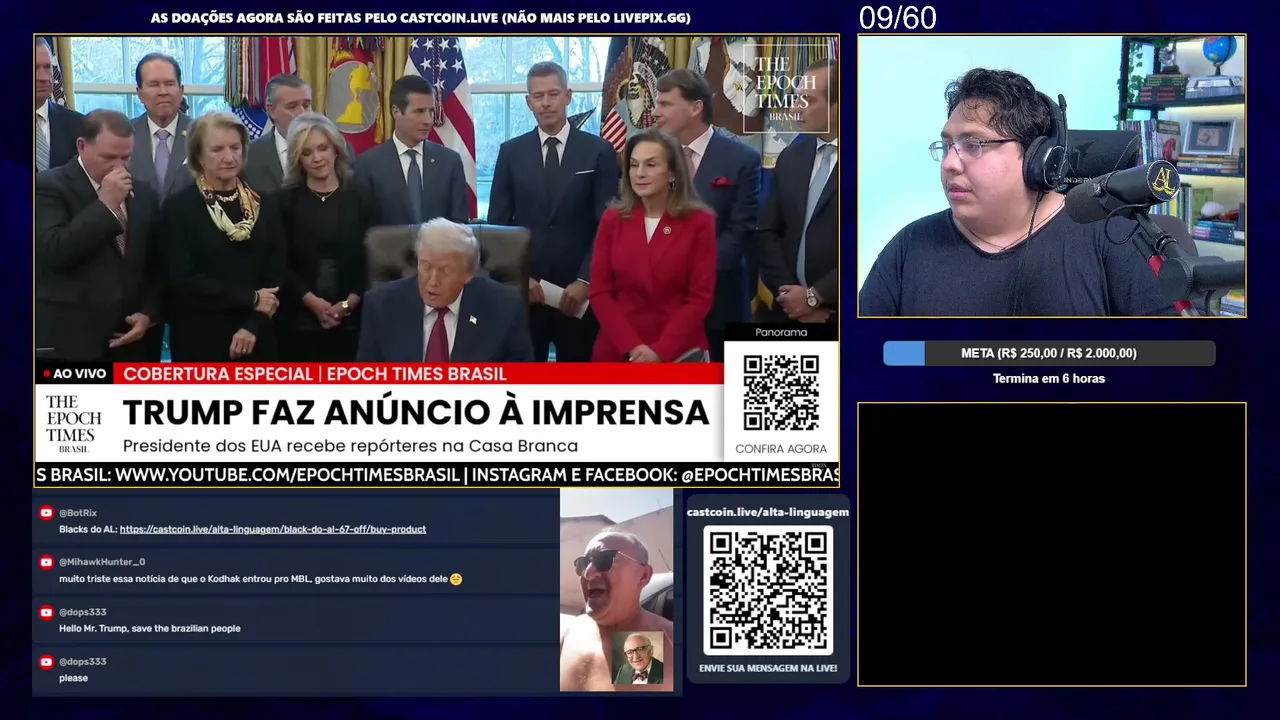Click the @BotRix username
1280x720 pixels.
pos(78,513)
